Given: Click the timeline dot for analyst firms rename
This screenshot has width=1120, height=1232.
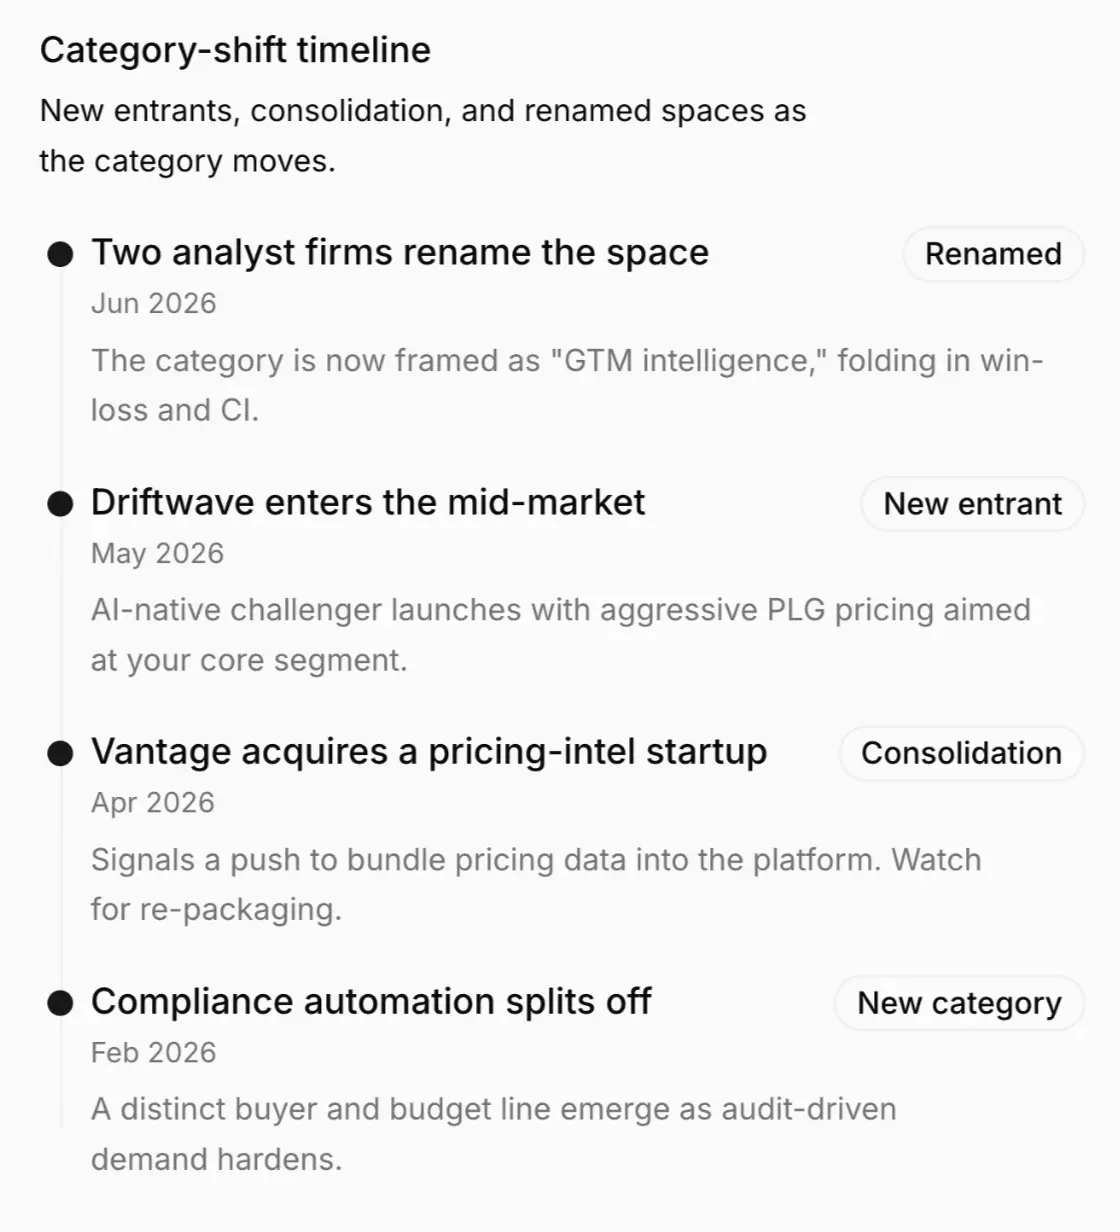Looking at the screenshot, I should [x=61, y=254].
